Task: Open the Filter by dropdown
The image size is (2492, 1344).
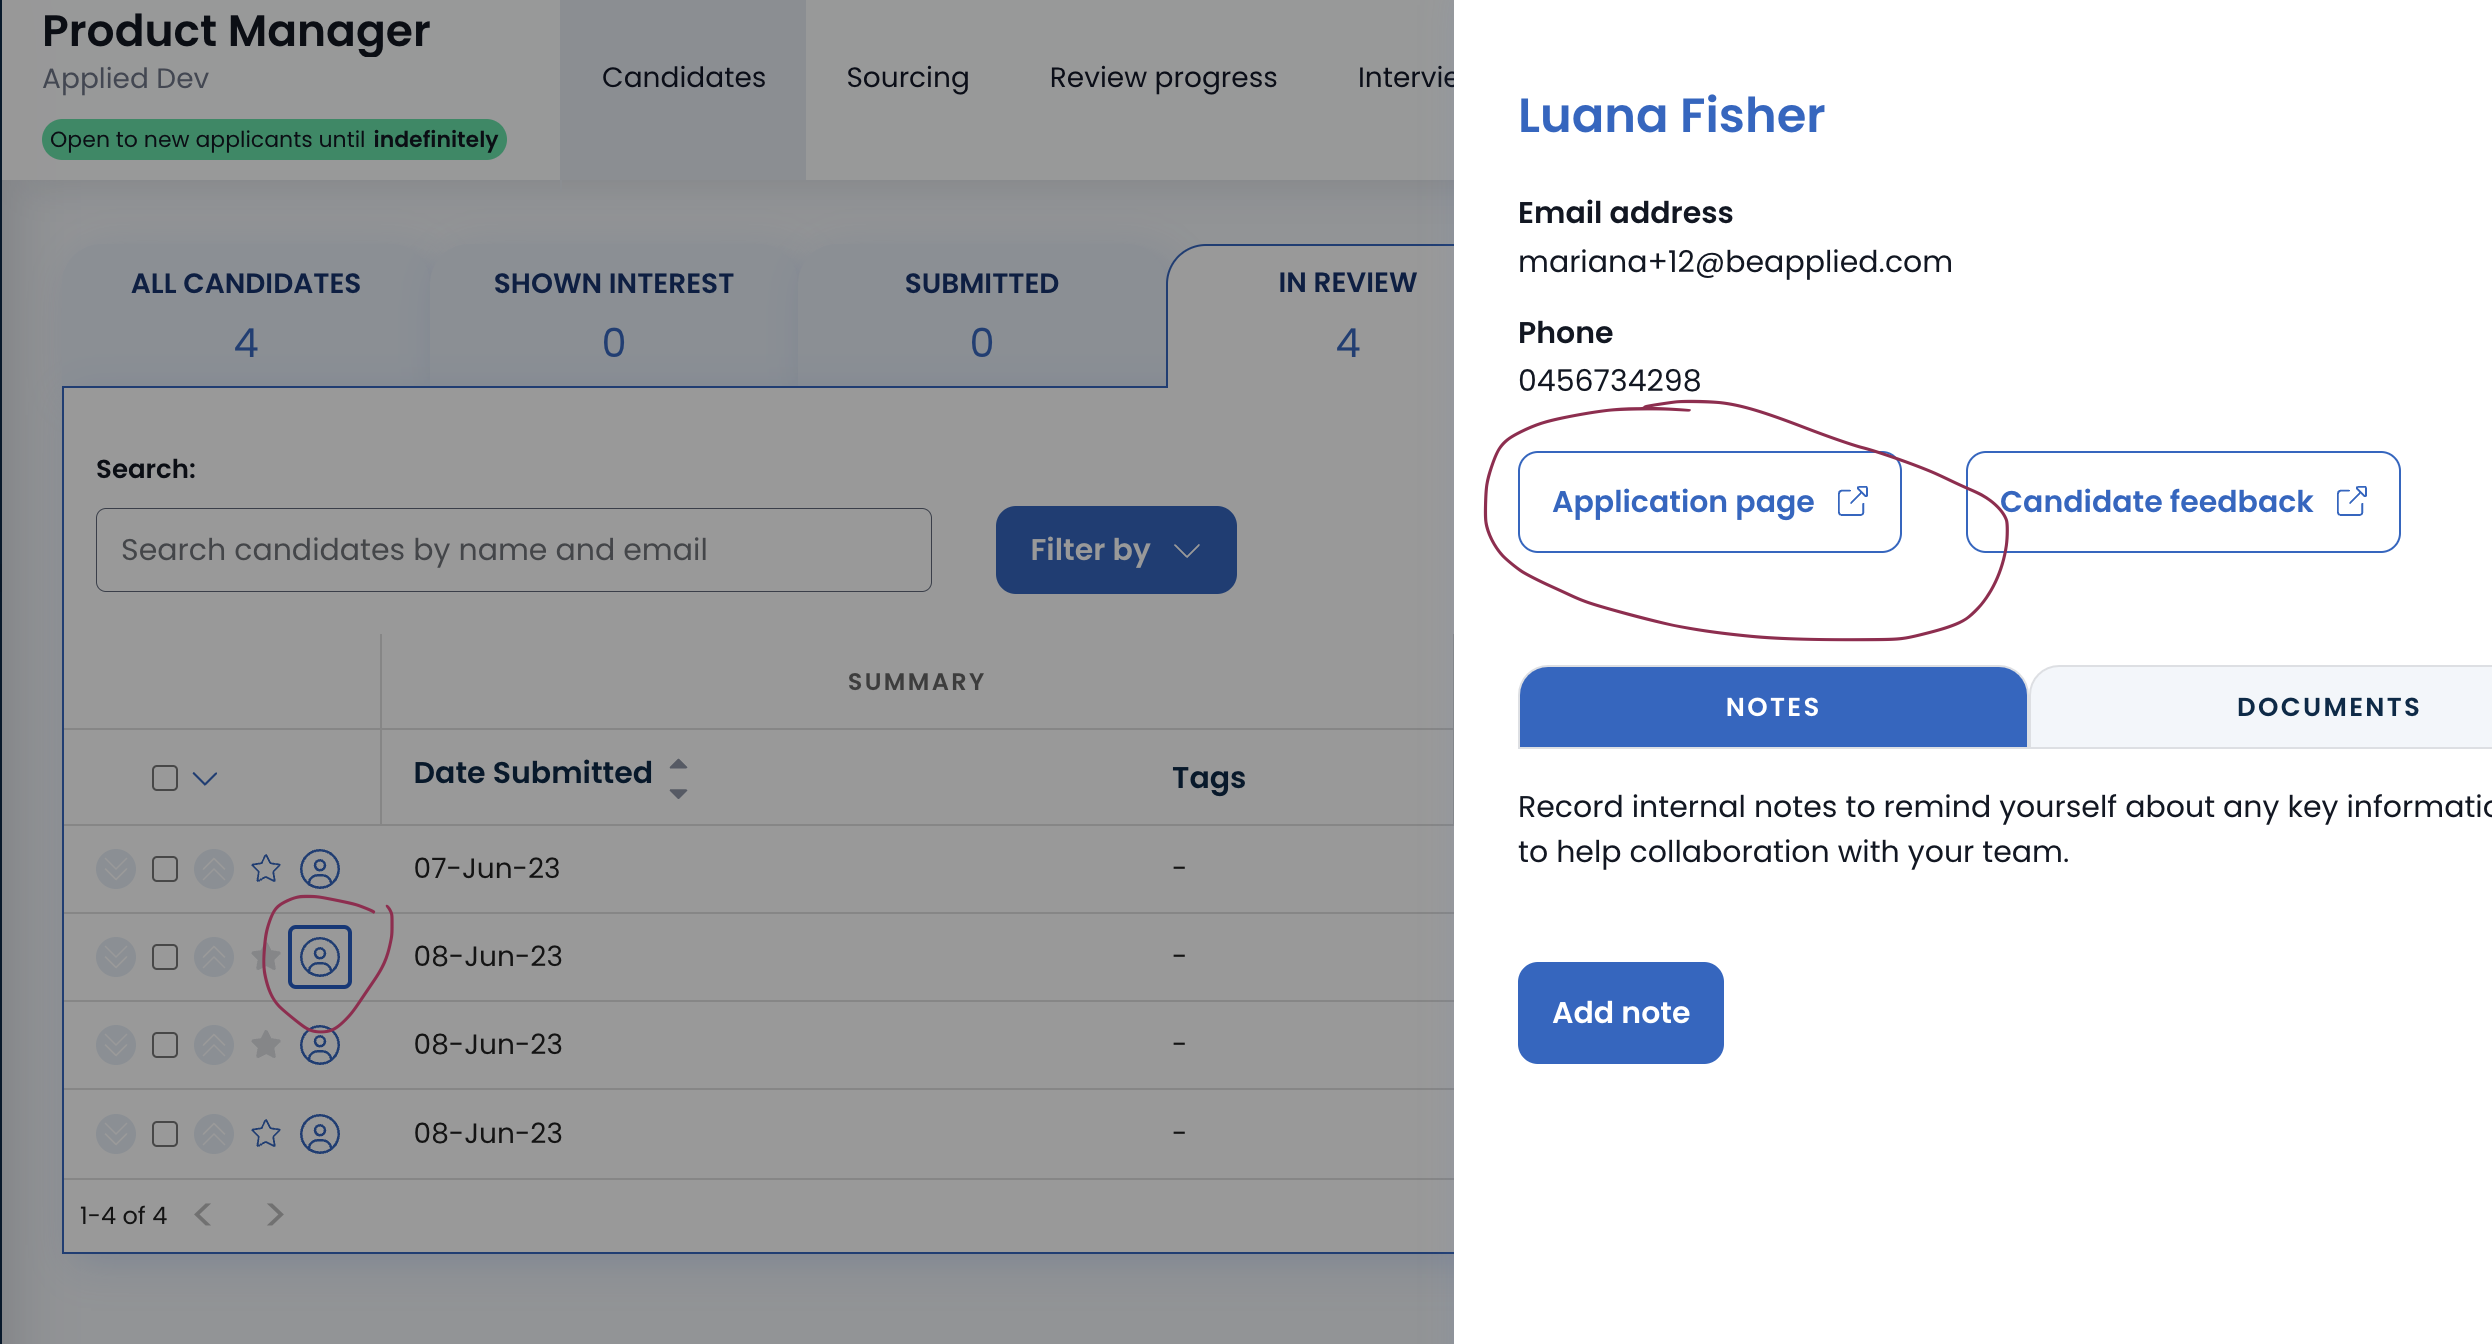Action: pos(1116,550)
